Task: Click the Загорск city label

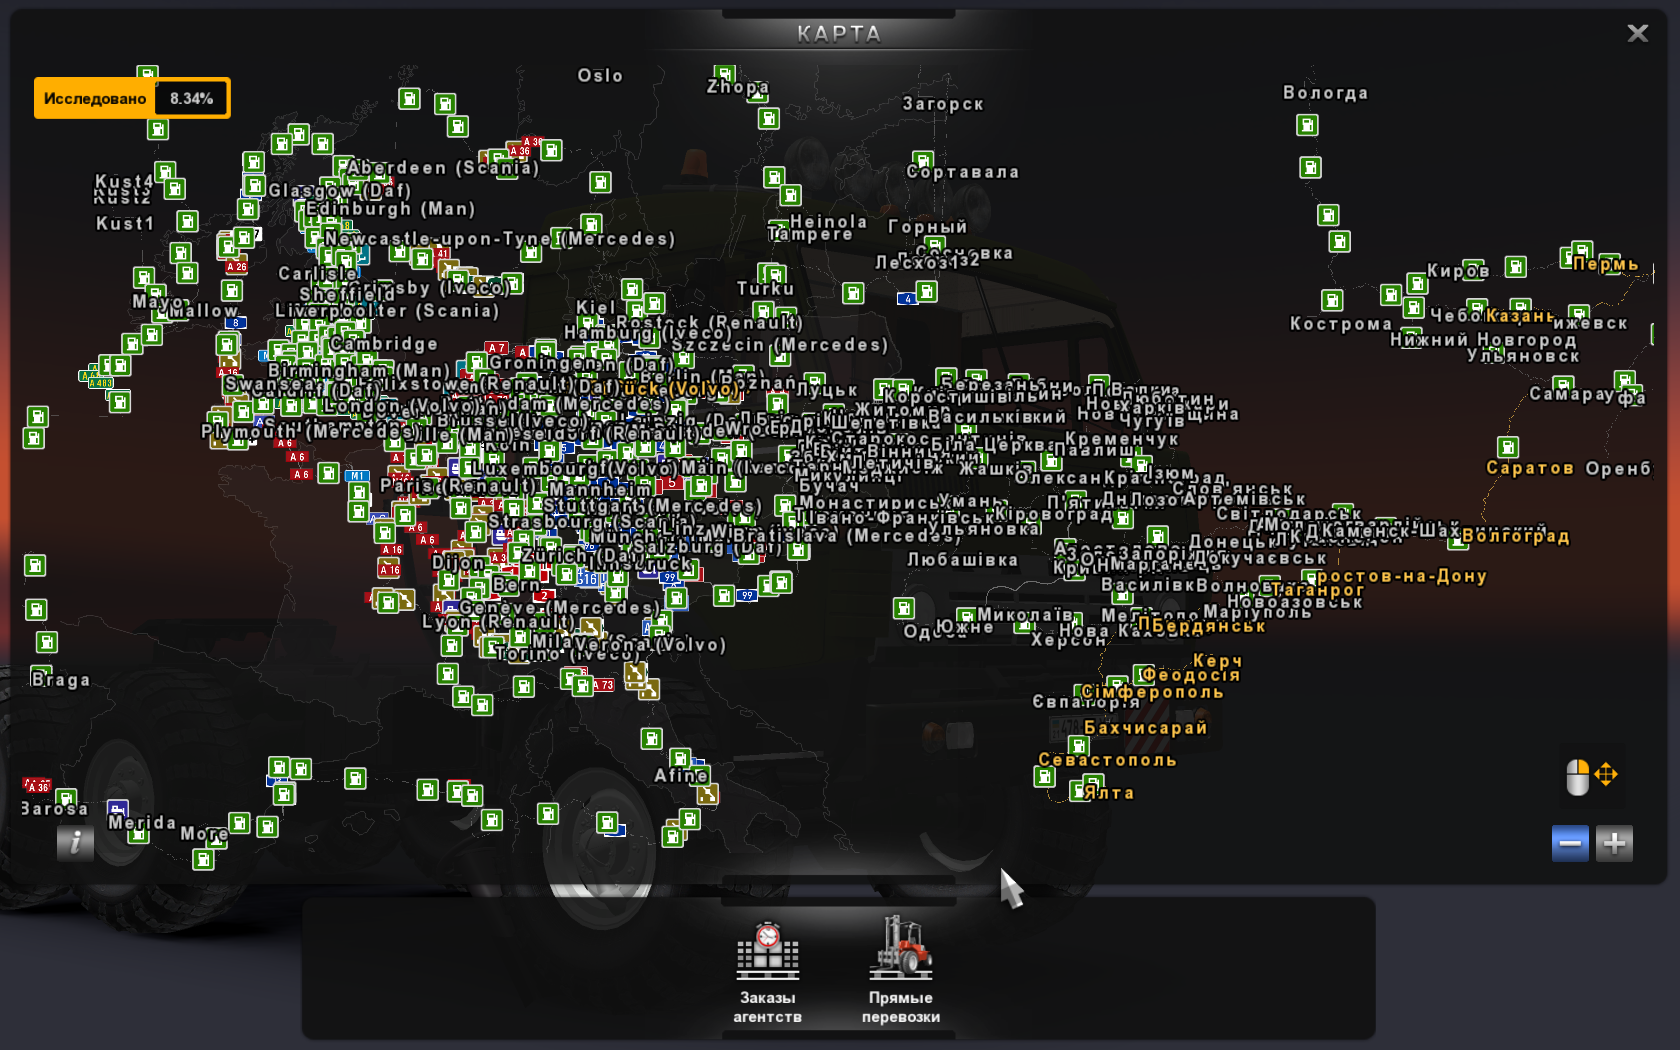Action: click(x=943, y=104)
